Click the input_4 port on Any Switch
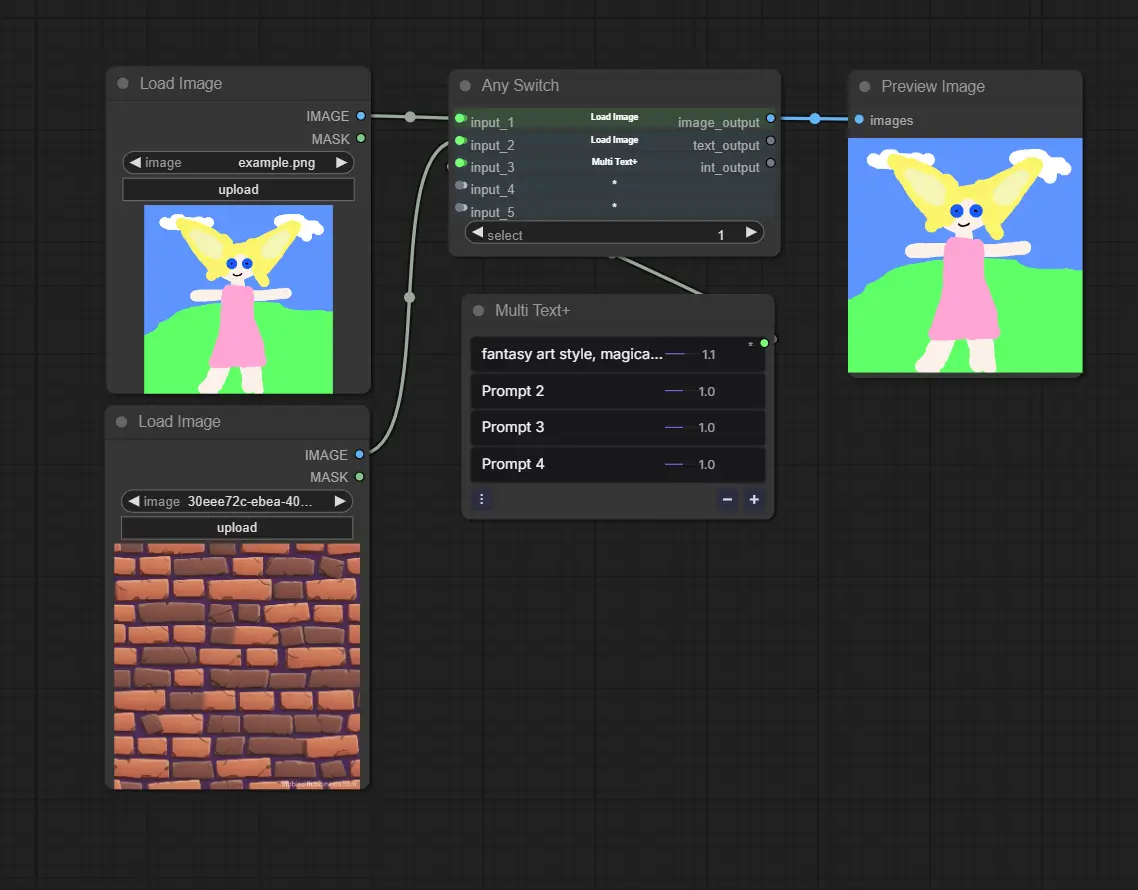1138x890 pixels. (461, 185)
